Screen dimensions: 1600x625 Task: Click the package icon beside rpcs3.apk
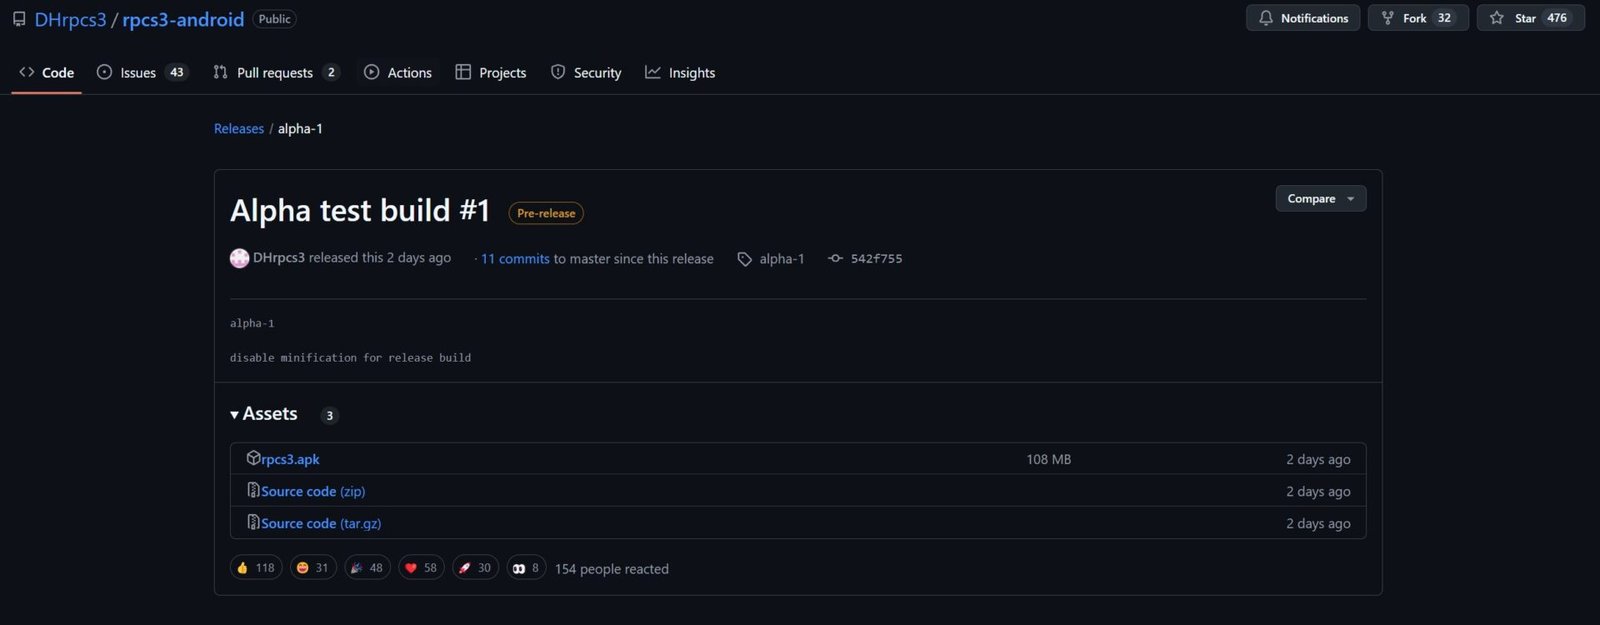coord(253,458)
